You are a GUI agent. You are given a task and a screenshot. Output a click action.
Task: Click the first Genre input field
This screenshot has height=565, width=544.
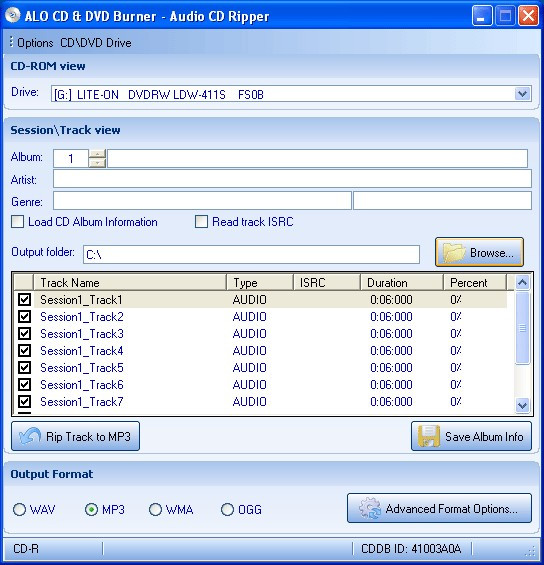pyautogui.click(x=202, y=200)
